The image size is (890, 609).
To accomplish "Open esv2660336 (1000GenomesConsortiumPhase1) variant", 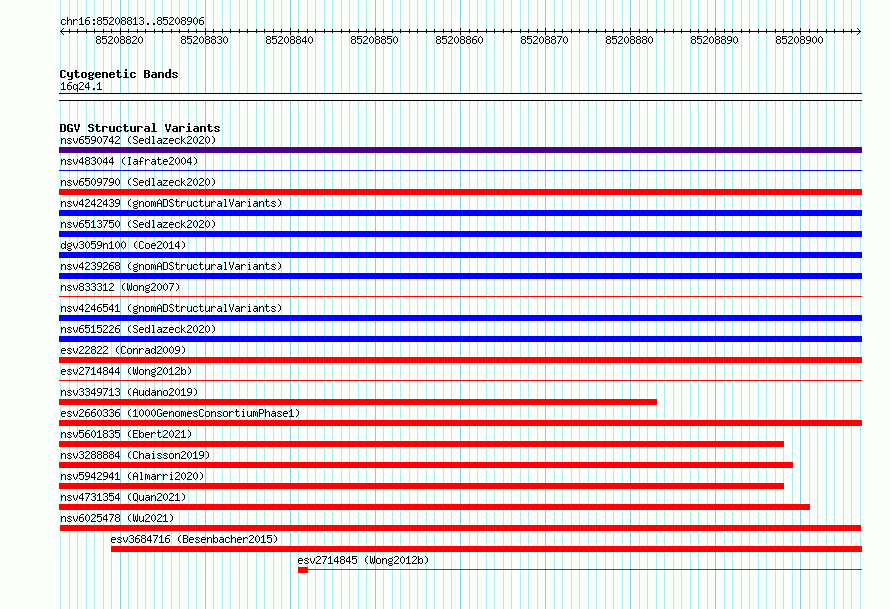I will tap(180, 413).
